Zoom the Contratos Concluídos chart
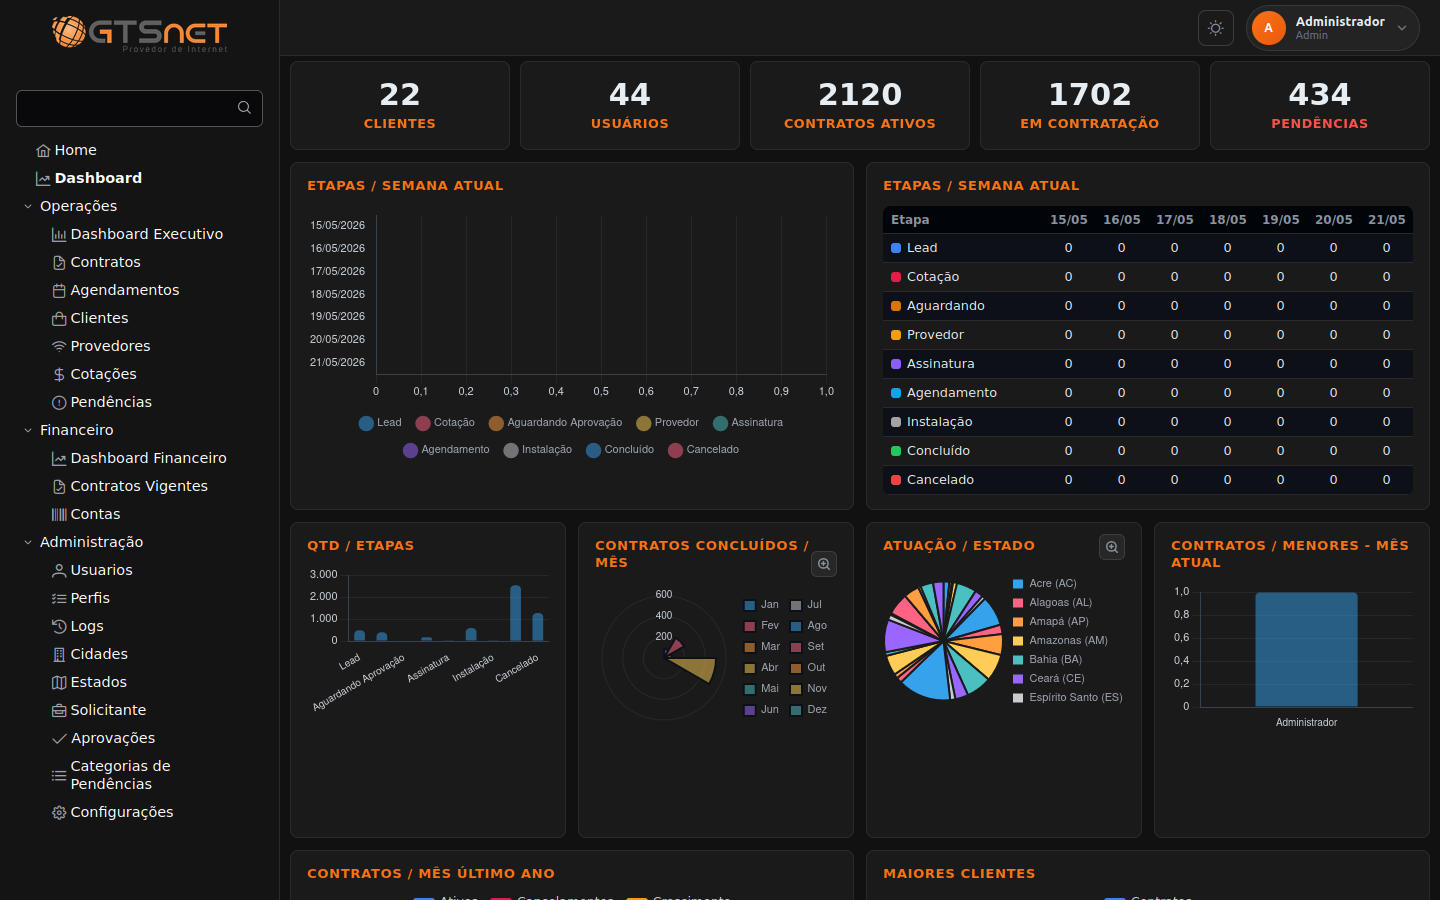Viewport: 1440px width, 900px height. click(x=824, y=564)
